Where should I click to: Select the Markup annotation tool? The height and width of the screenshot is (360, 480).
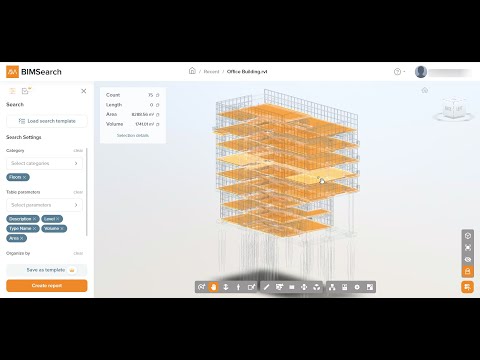[279, 287]
